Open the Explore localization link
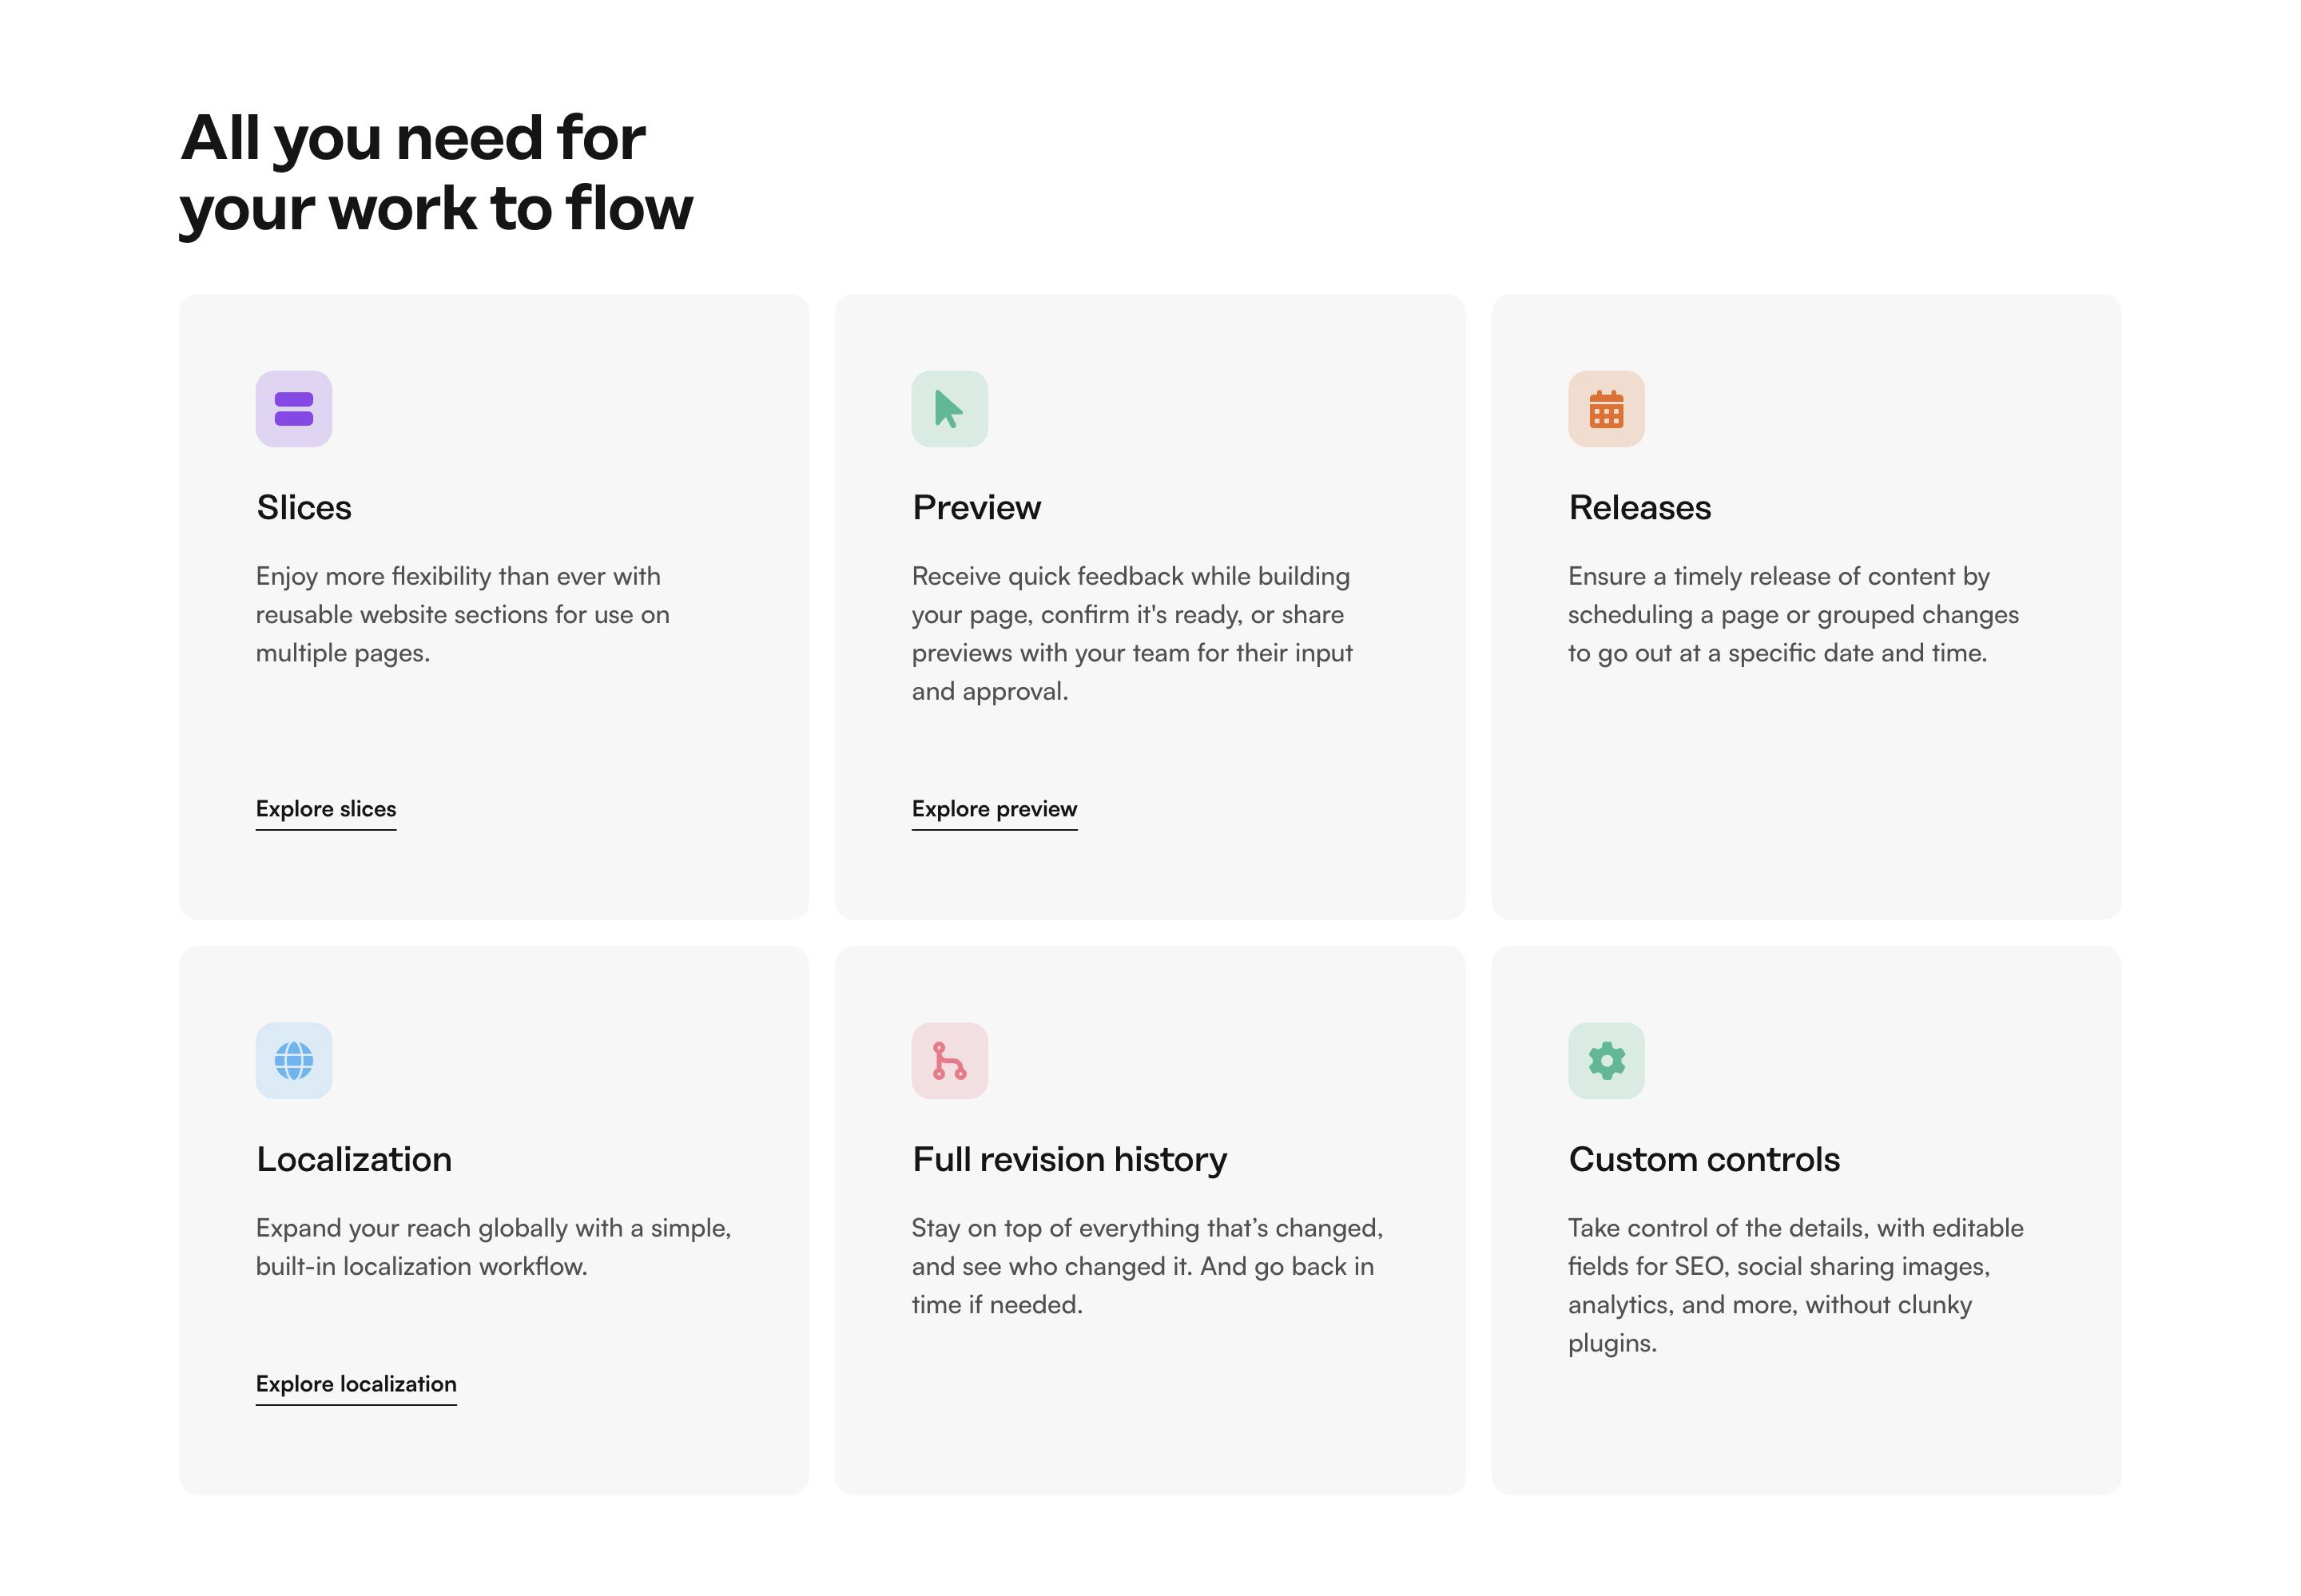The image size is (2301, 1596). [356, 1384]
